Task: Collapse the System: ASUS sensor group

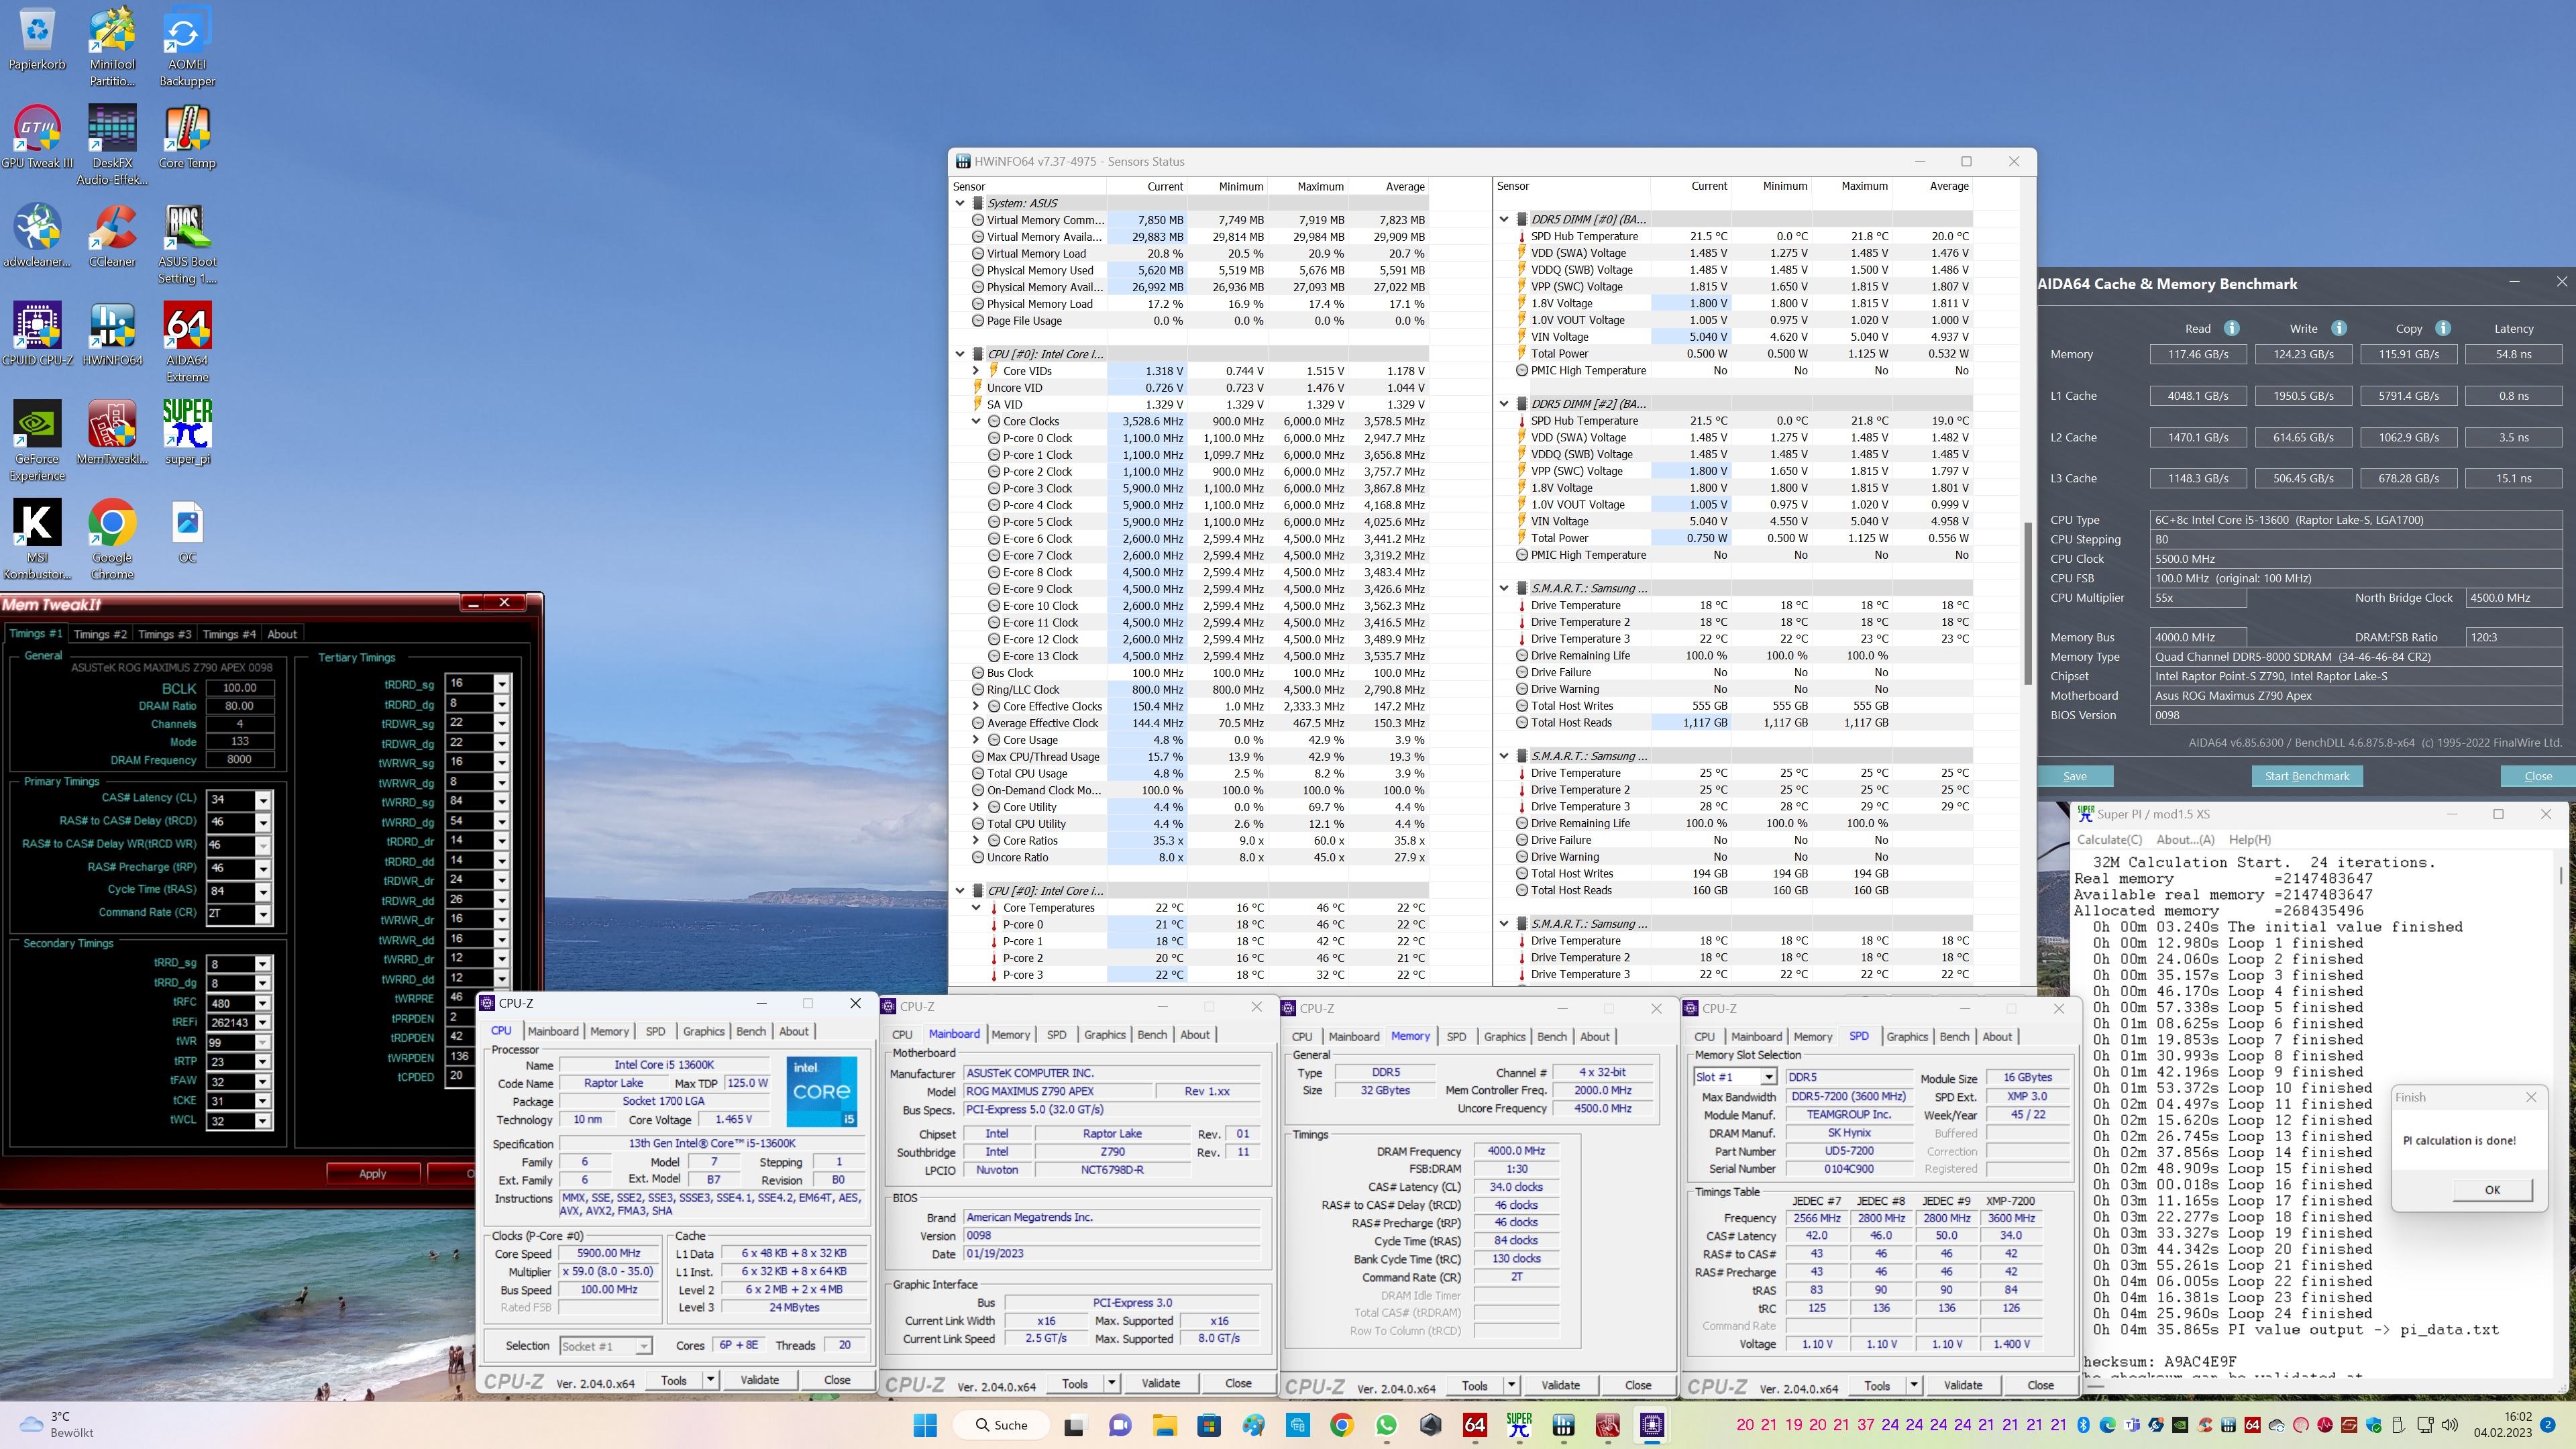Action: (960, 203)
